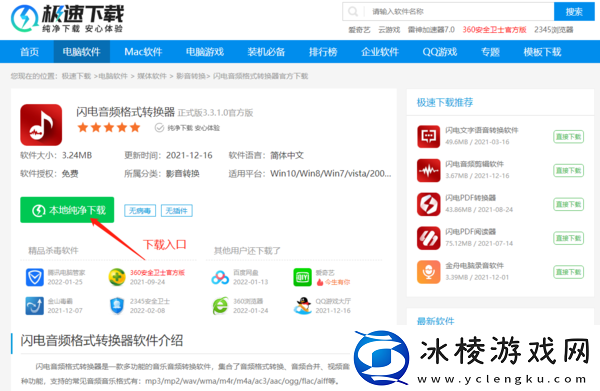The width and height of the screenshot is (600, 391).
Task: Click the red 360安全卫士官方版 list link
Action: pos(157,273)
